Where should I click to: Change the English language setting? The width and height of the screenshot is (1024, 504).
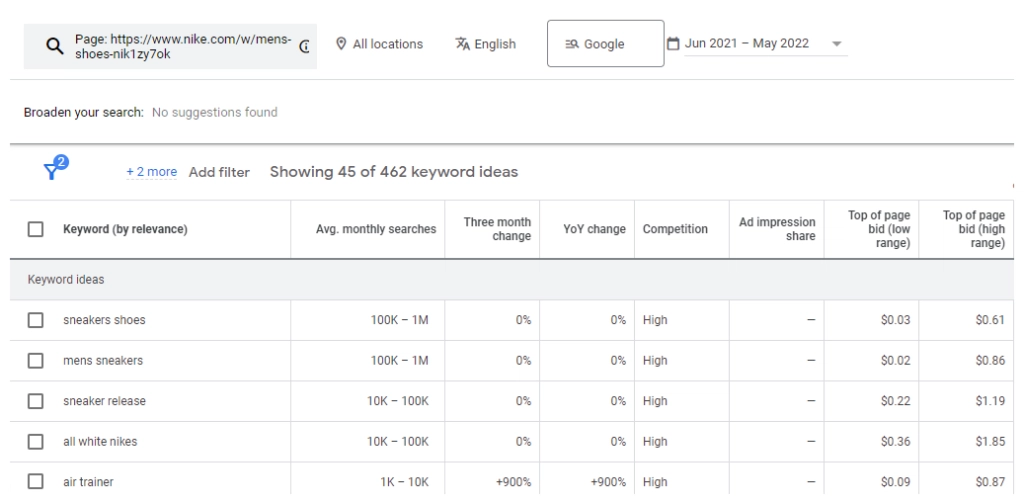tap(485, 44)
